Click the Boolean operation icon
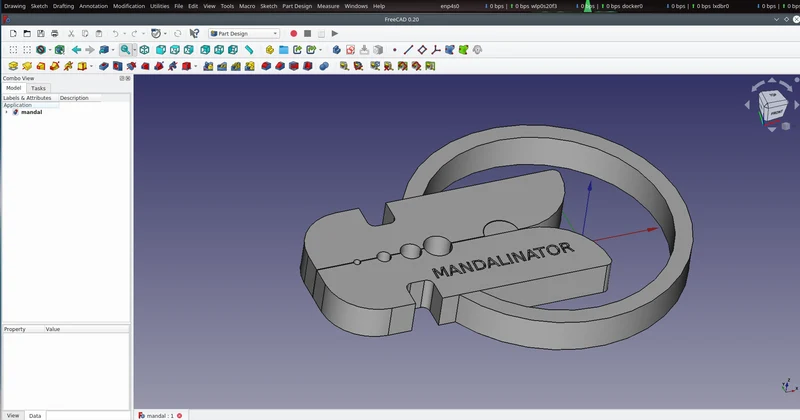This screenshot has height=420, width=800. click(x=324, y=66)
